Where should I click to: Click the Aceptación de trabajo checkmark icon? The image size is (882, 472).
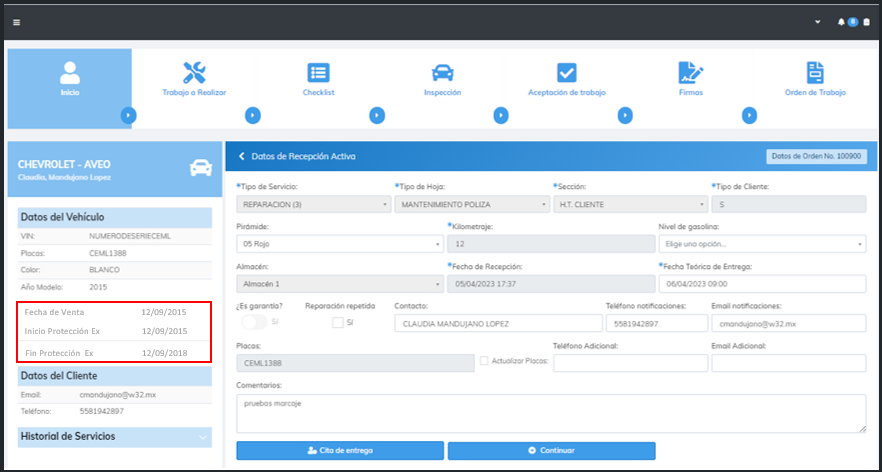tap(566, 73)
